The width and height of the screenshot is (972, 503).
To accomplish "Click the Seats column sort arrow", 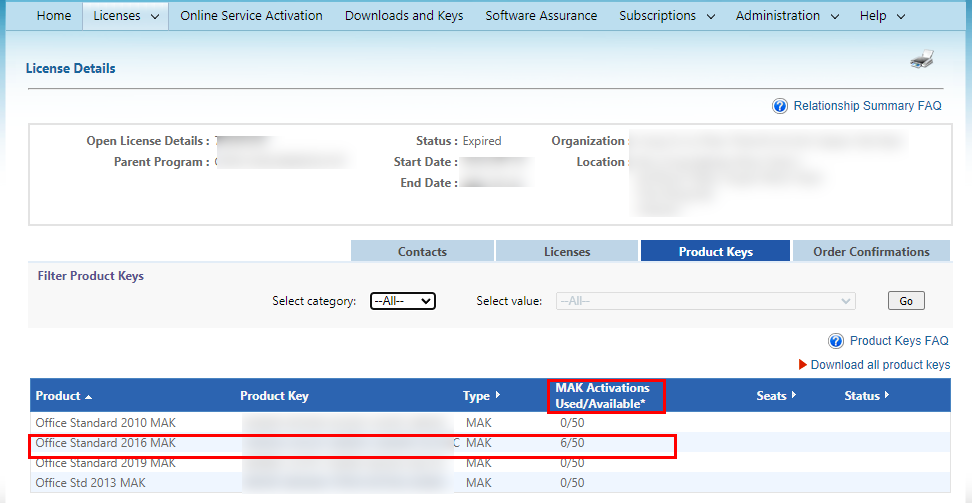I will [794, 395].
